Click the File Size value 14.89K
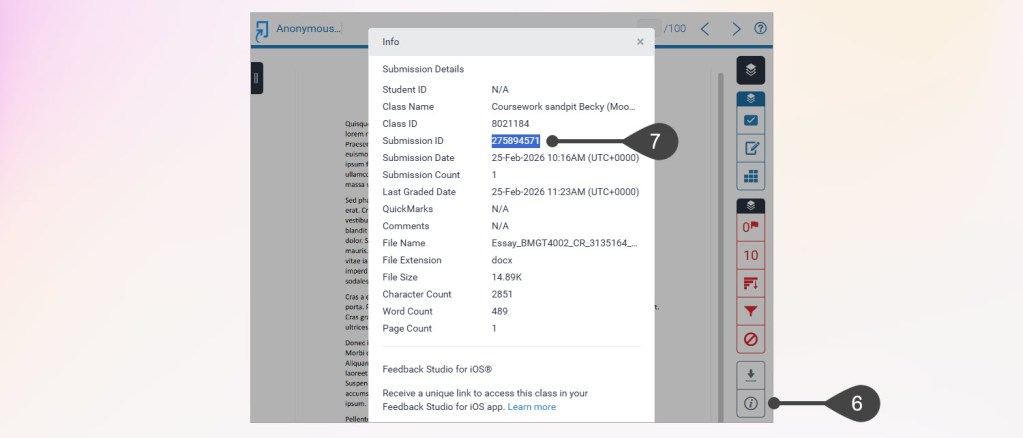The height and width of the screenshot is (438, 1023). (x=506, y=277)
